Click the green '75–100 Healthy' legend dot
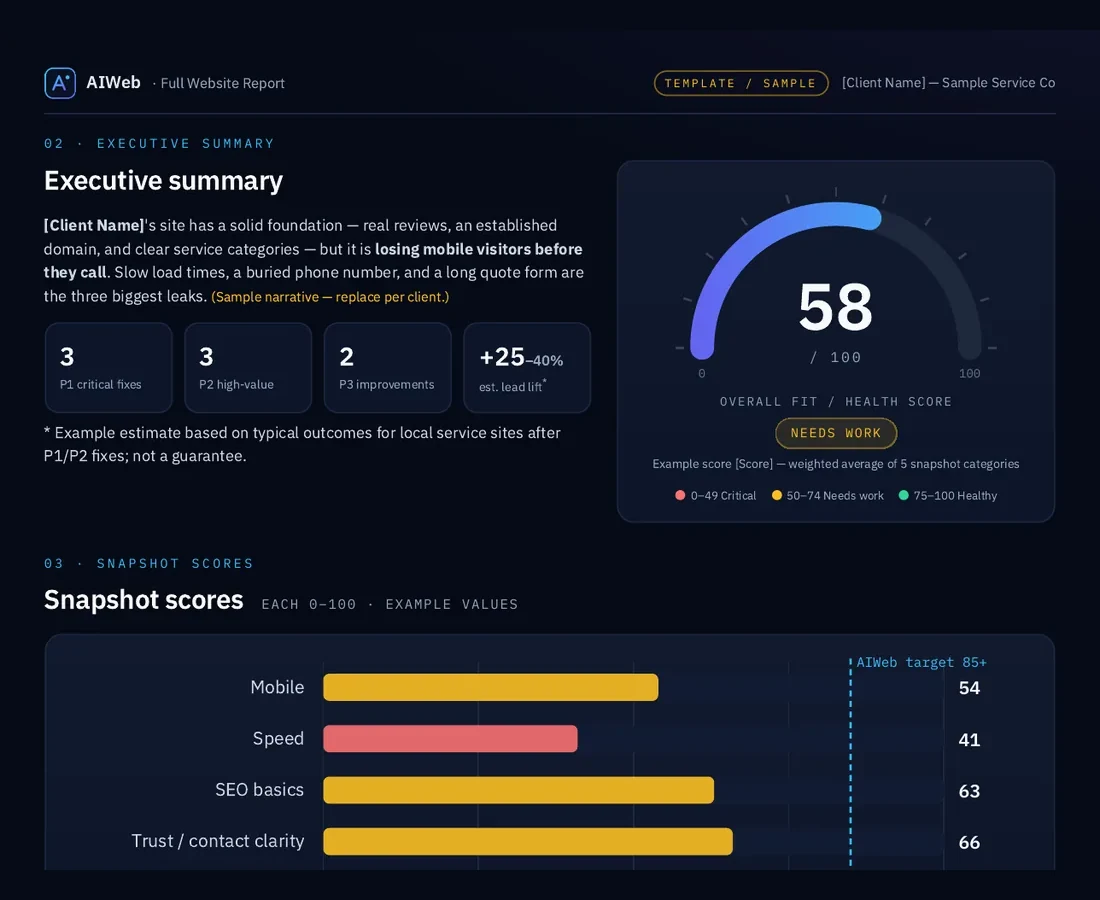This screenshot has width=1100, height=900. coord(904,495)
